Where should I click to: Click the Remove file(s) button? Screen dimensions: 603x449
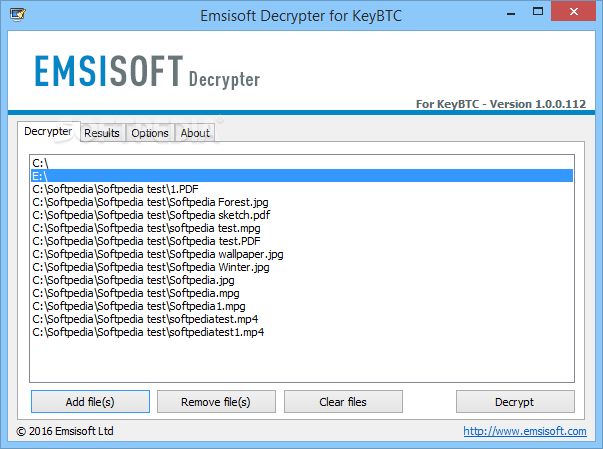pos(216,402)
